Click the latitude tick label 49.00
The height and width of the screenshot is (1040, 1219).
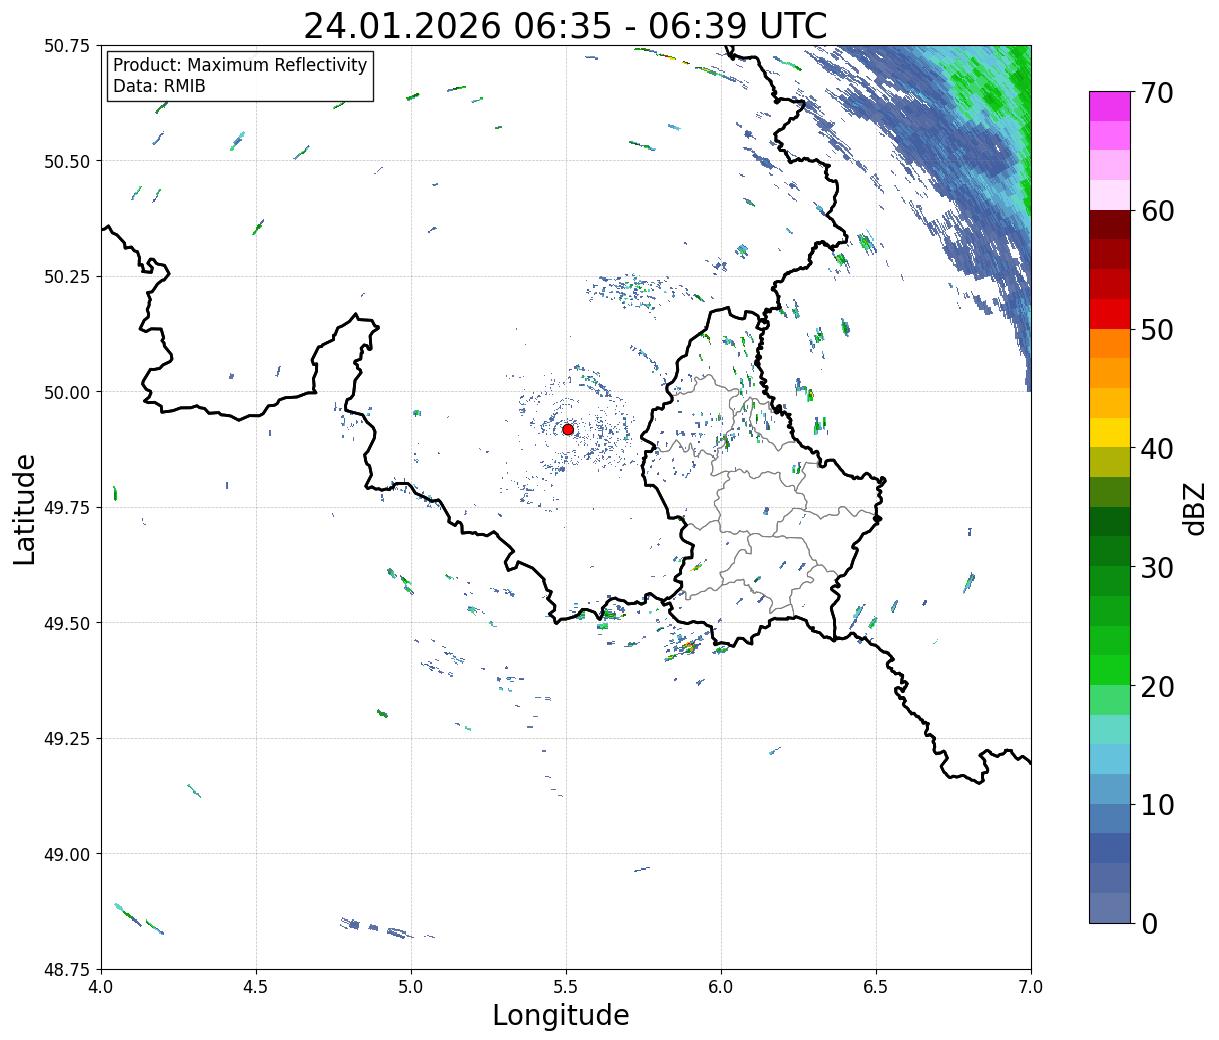click(x=67, y=854)
